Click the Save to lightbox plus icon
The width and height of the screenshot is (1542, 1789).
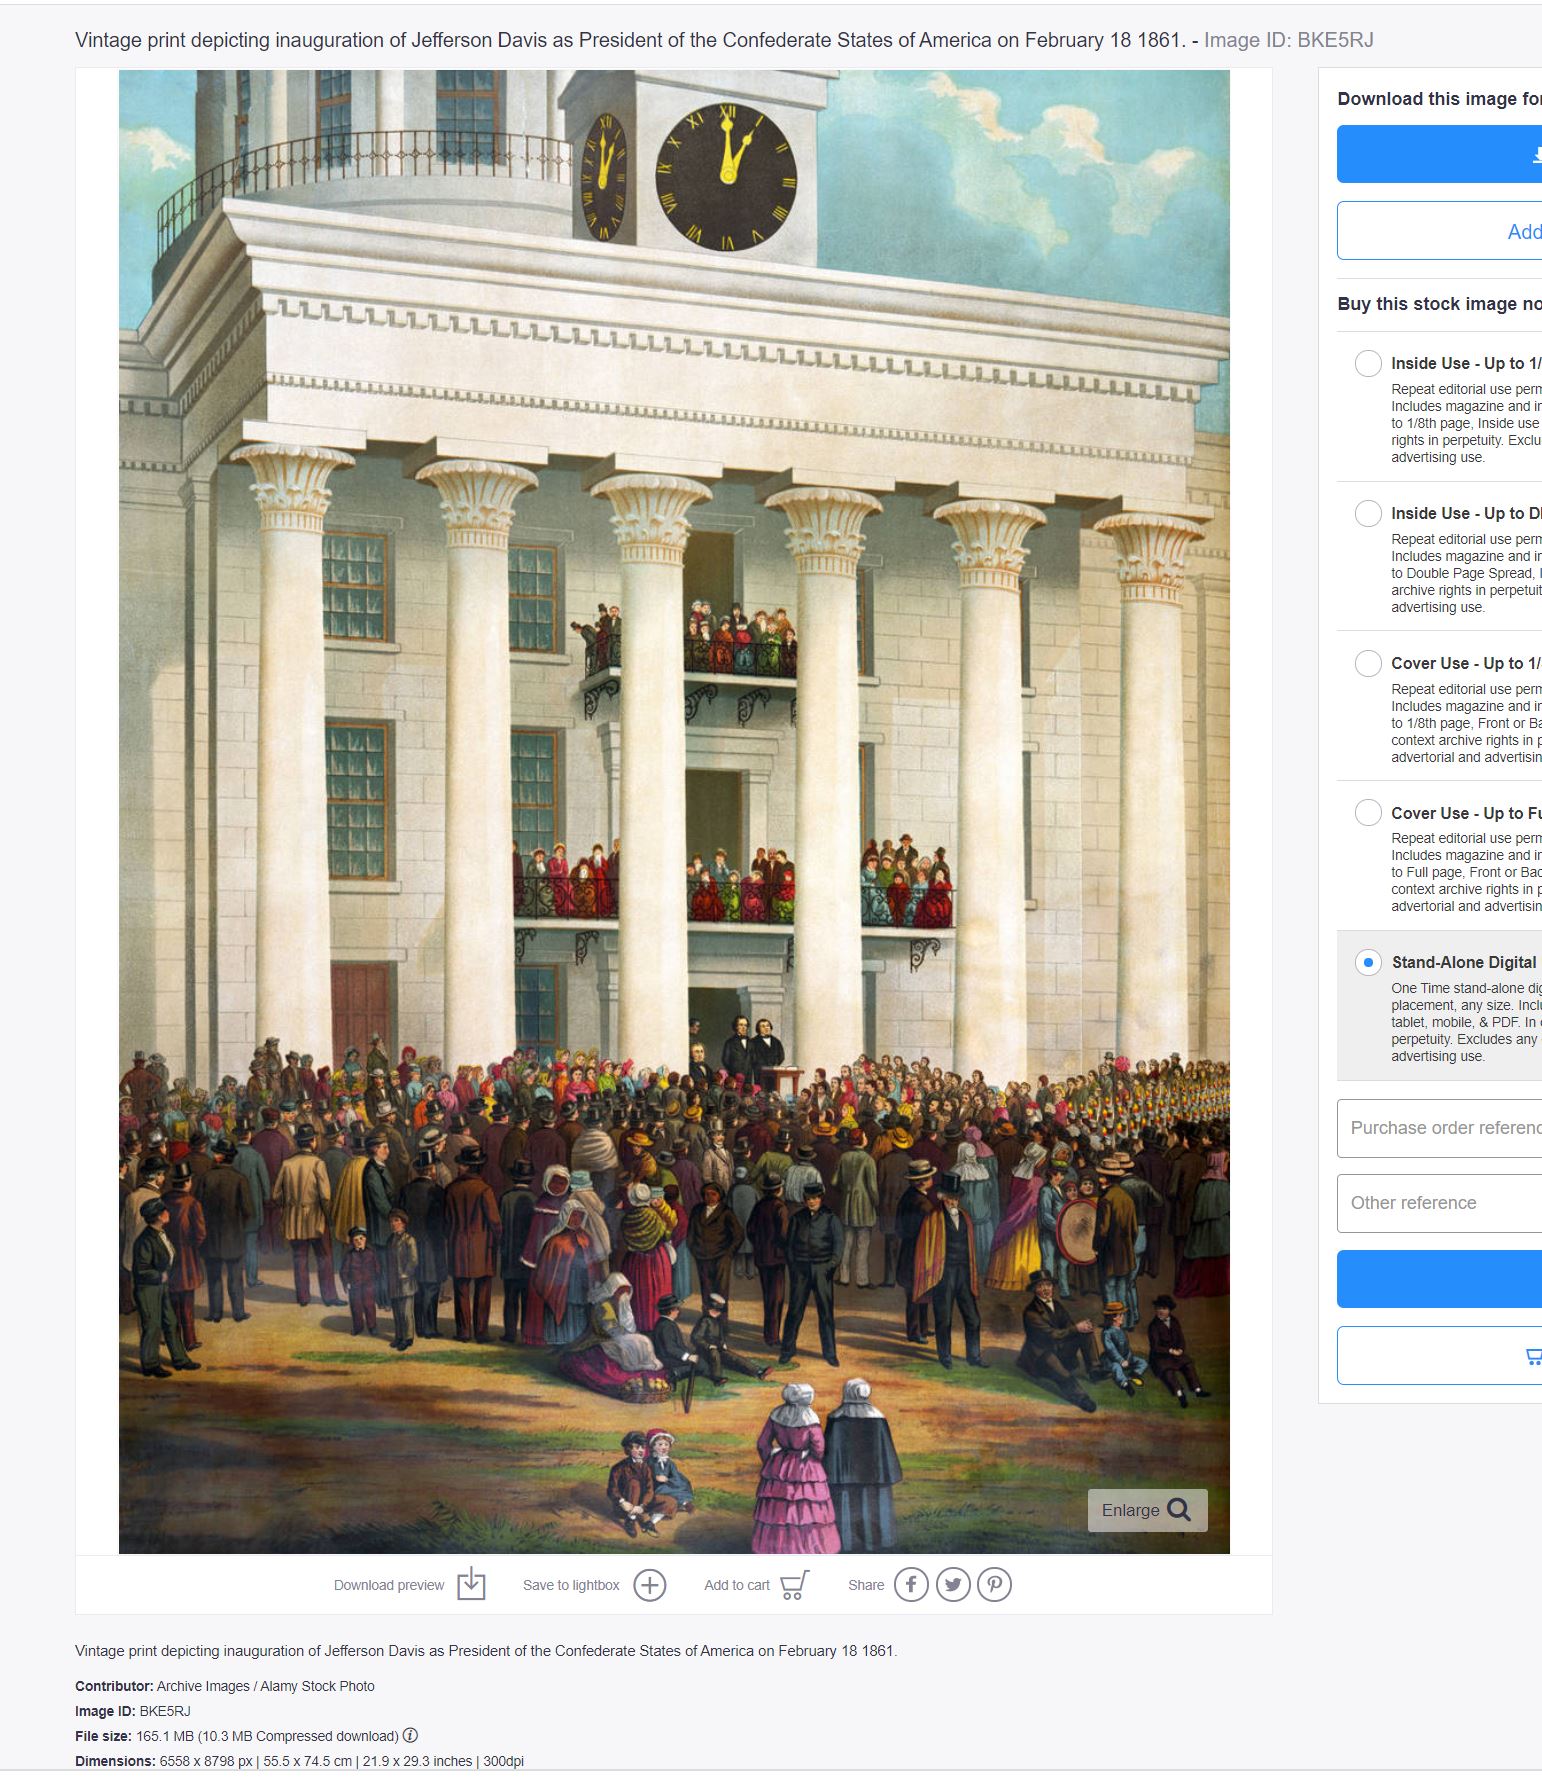[650, 1585]
